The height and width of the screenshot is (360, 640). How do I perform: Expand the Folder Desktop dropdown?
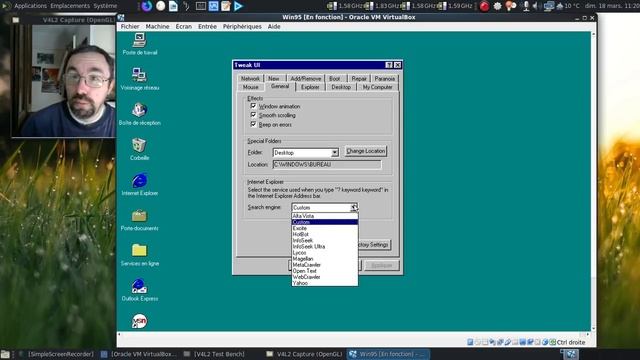335,153
